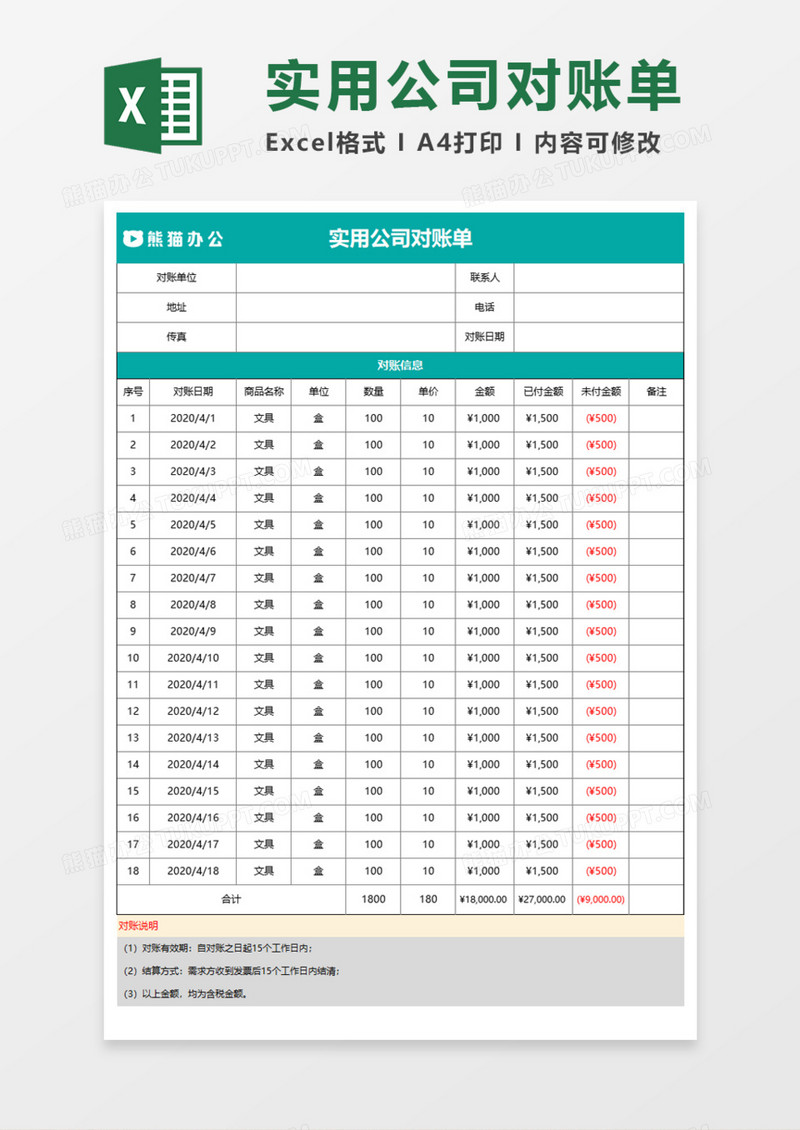
Task: Click the ¥1,000 amount in the 2020/4/11 row
Action: (x=484, y=685)
